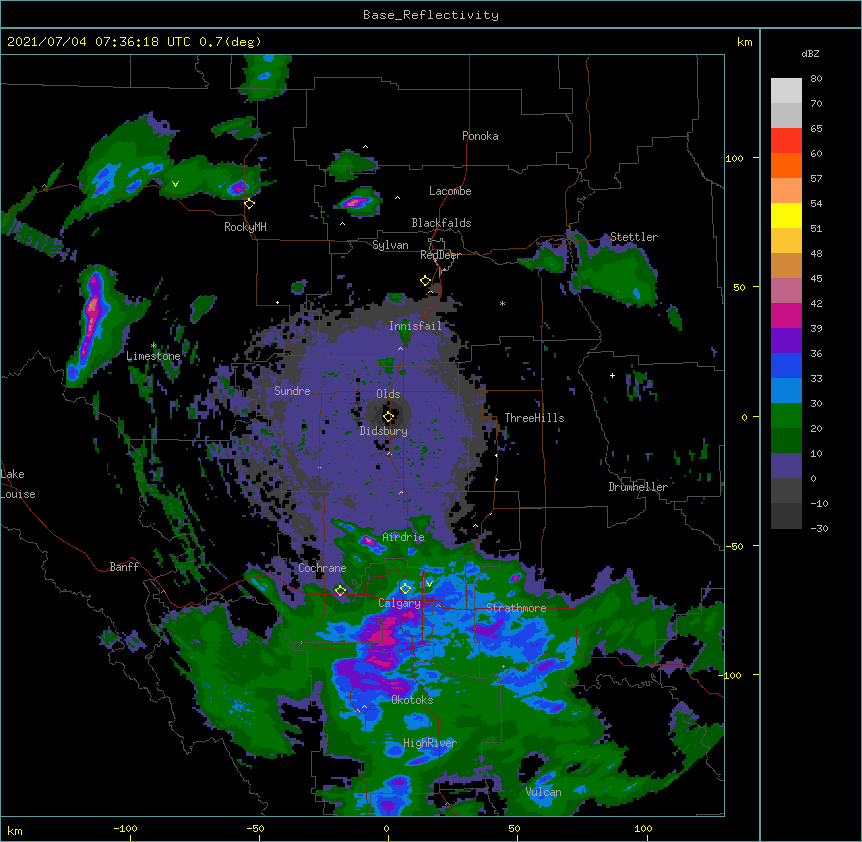The height and width of the screenshot is (842, 862).
Task: Click the magenta storm core west of Limestone
Action: point(91,316)
